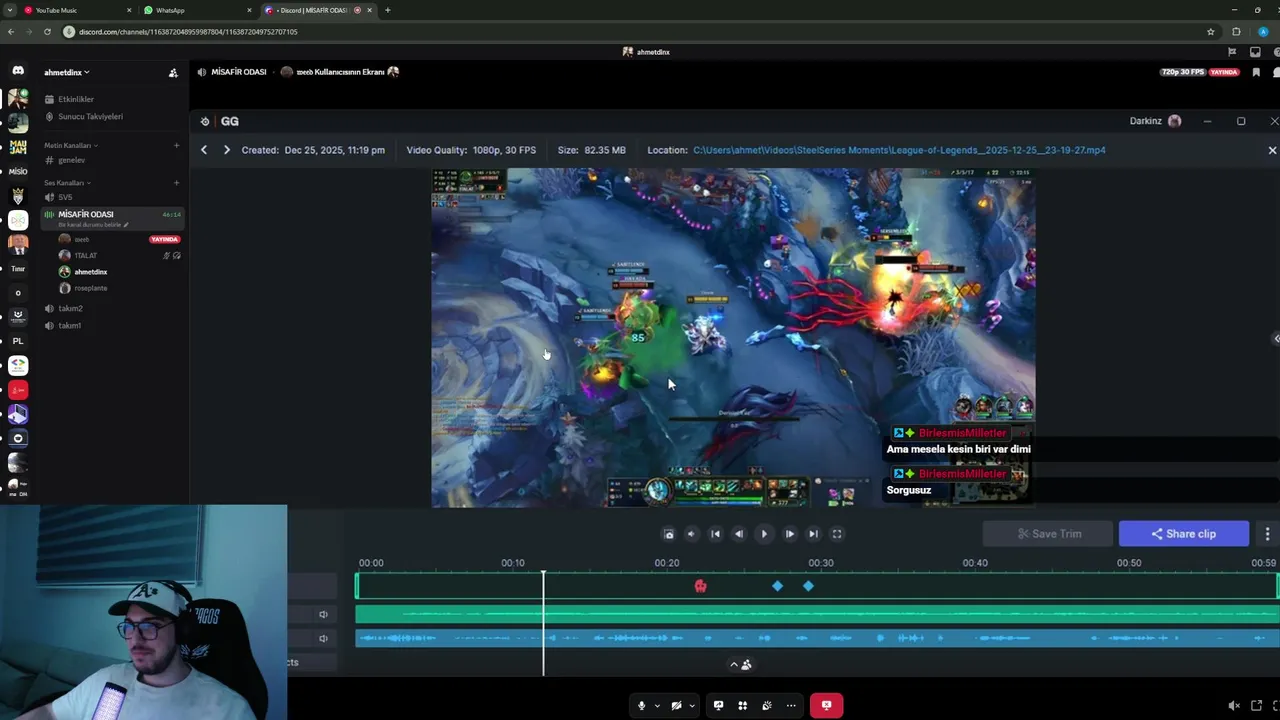Select the second blue diamond marker
The width and height of the screenshot is (1280, 720).
(808, 586)
